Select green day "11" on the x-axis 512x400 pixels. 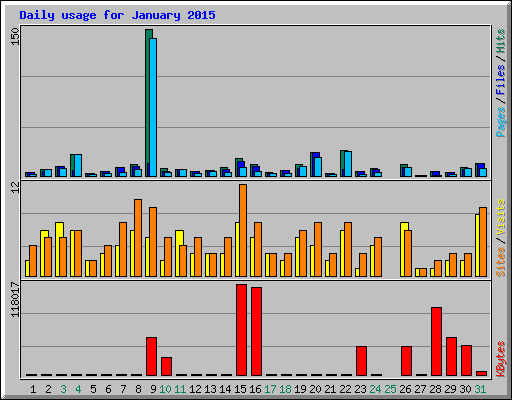180,389
